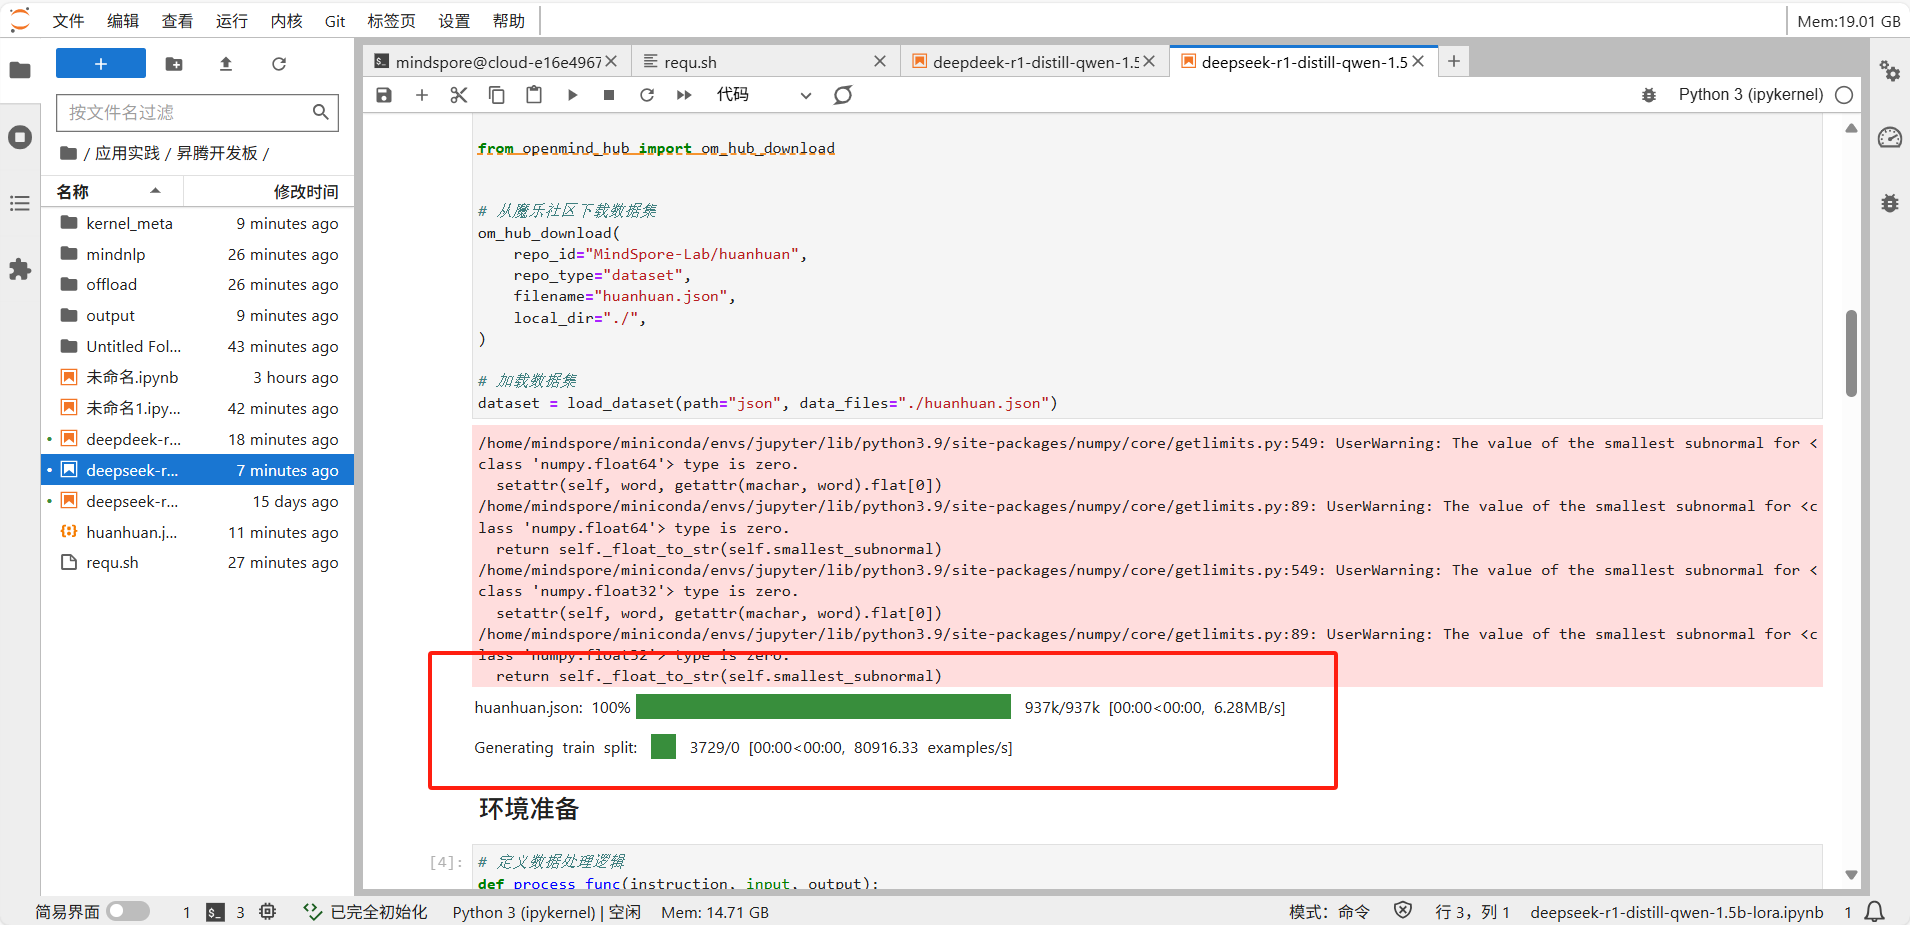Create a new folder in file browser
Viewport: 1910px width, 925px height.
pyautogui.click(x=174, y=64)
